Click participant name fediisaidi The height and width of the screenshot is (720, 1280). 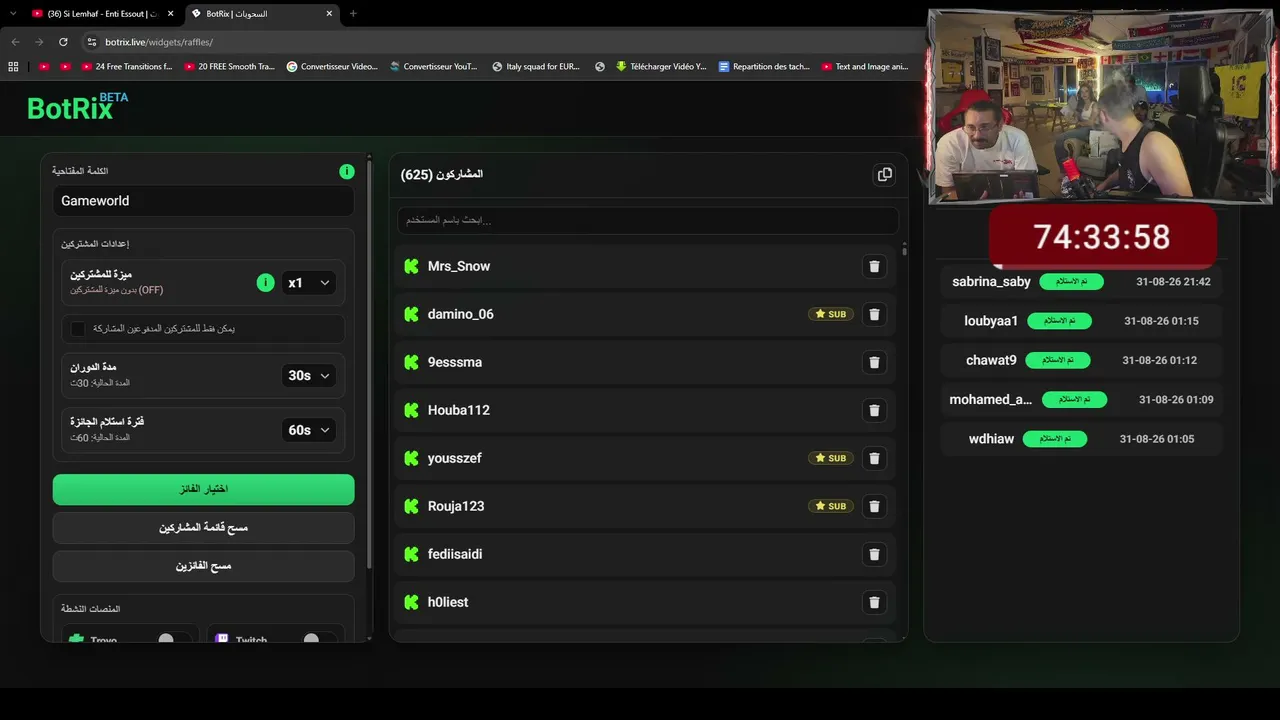[x=455, y=554]
